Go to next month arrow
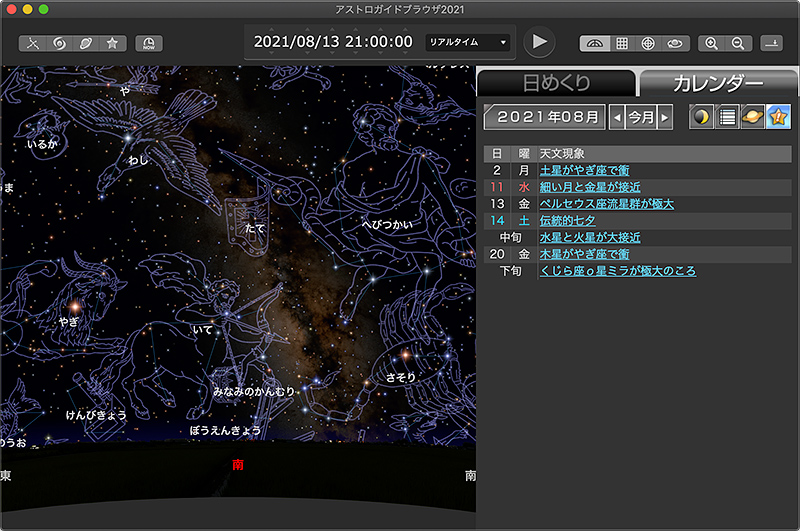Screen dimensions: 800x531 click(x=665, y=118)
